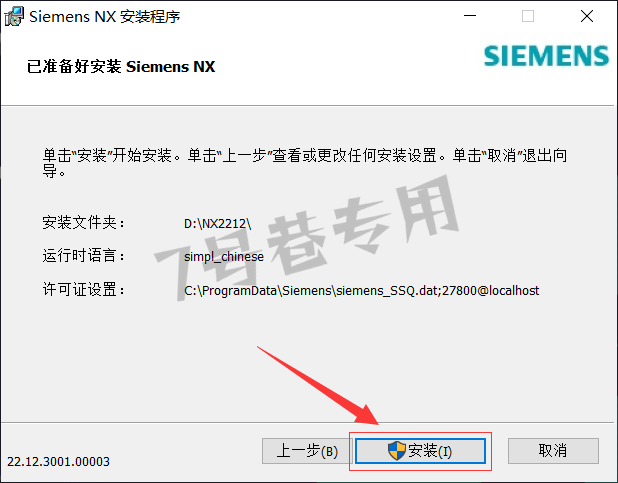This screenshot has height=483, width=618.
Task: Click the heading 已准备好安装 Siemens NX
Action: click(121, 66)
